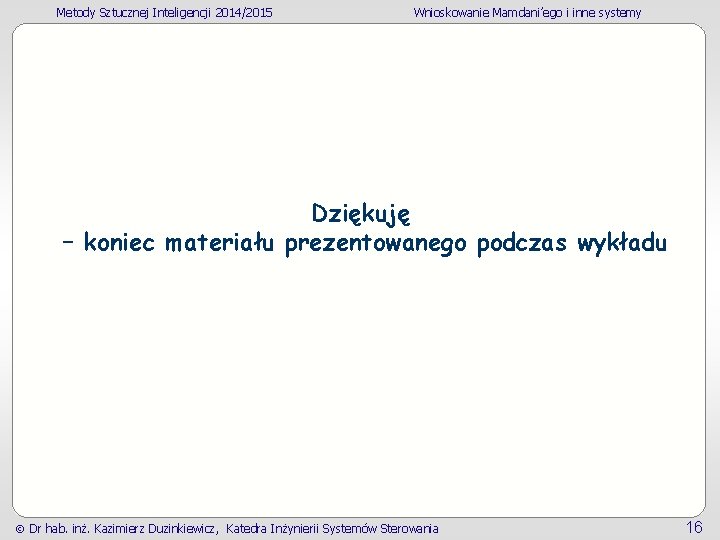Click the header 'Metody Sztucznej Inteligencji 2014/2015'
The width and height of the screenshot is (720, 540).
164,12
